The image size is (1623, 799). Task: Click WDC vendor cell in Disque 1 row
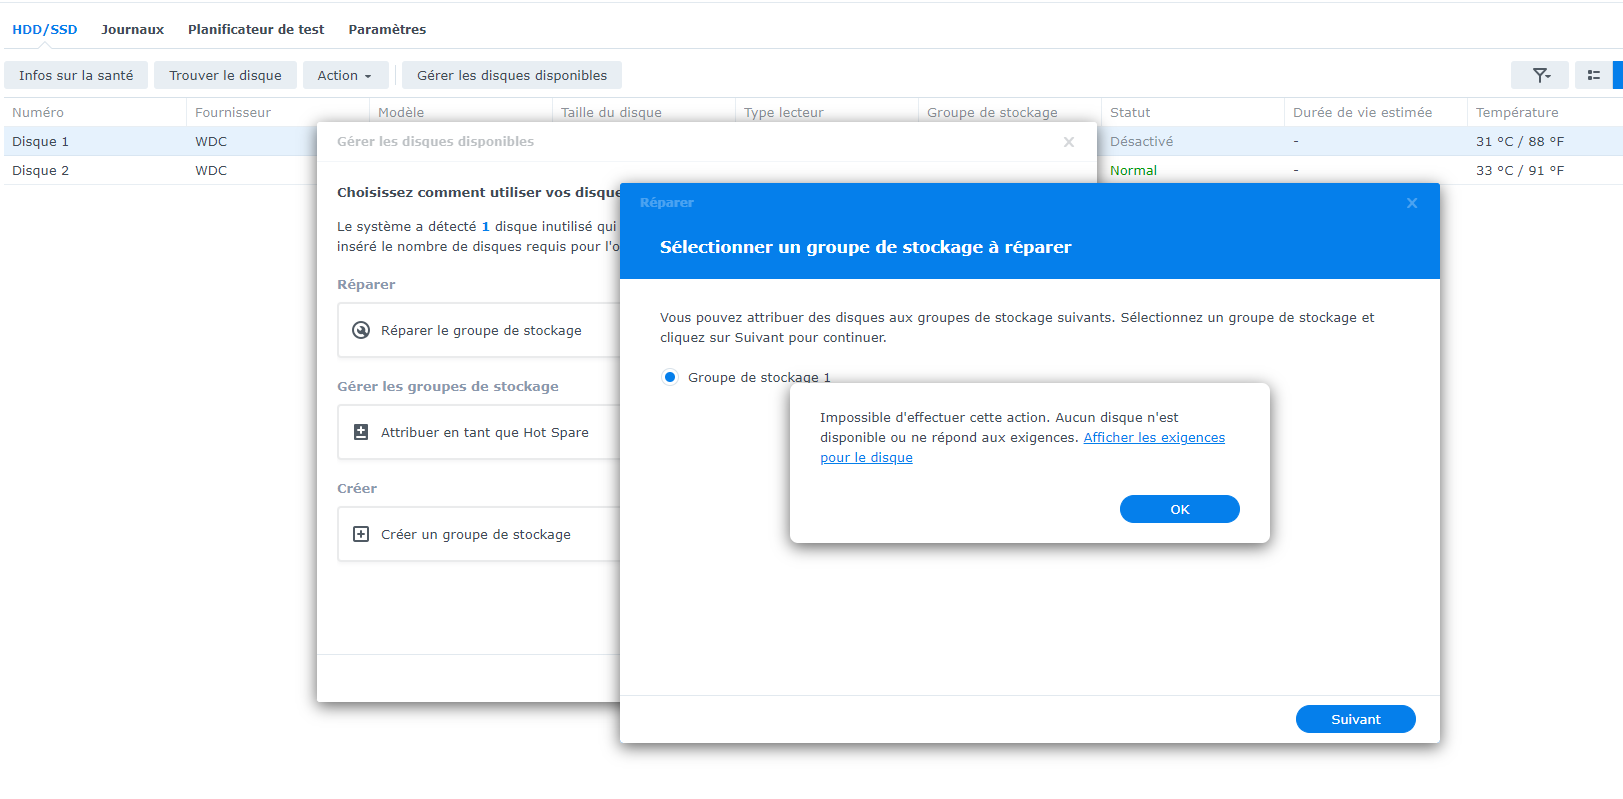click(211, 141)
